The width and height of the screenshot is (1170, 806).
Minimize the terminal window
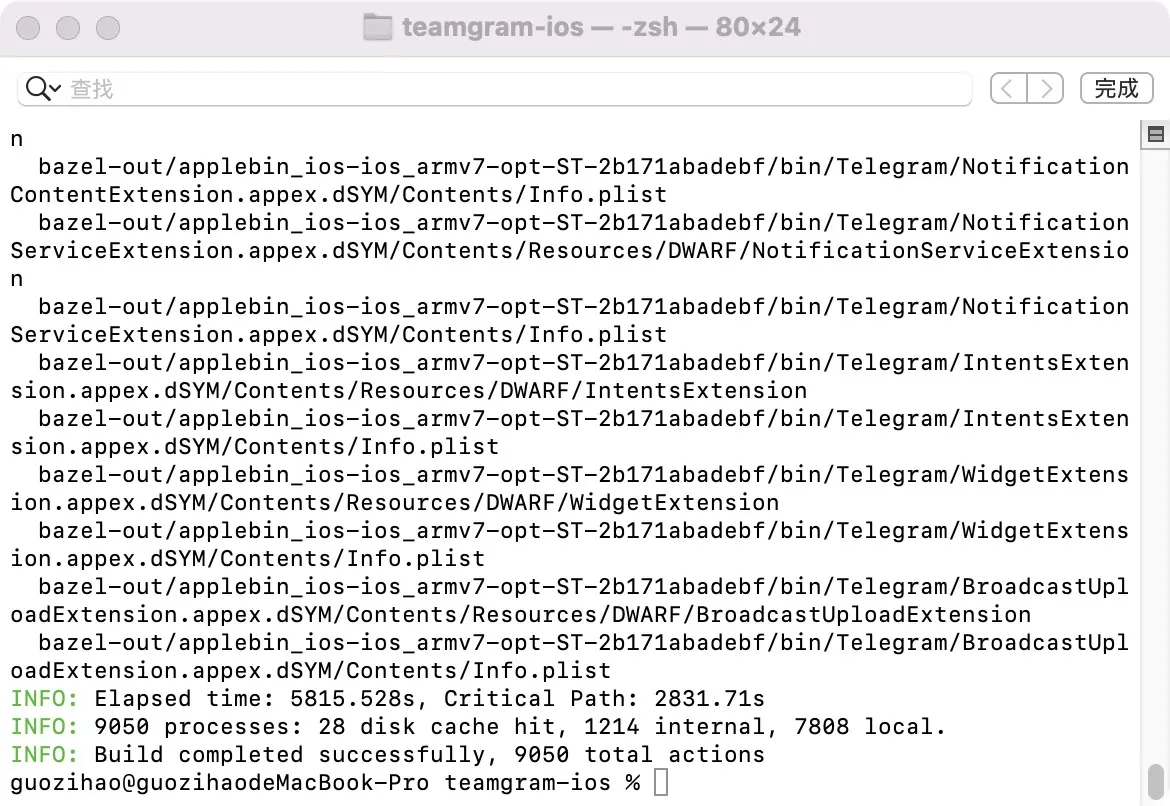[x=68, y=27]
